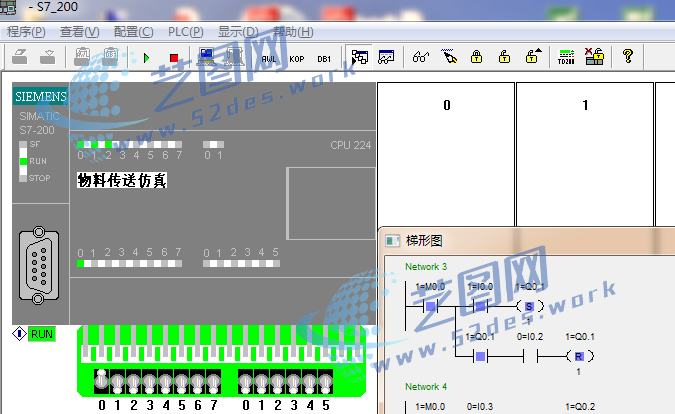Open the KOP ladder view
This screenshot has height=414, width=675.
297,59
